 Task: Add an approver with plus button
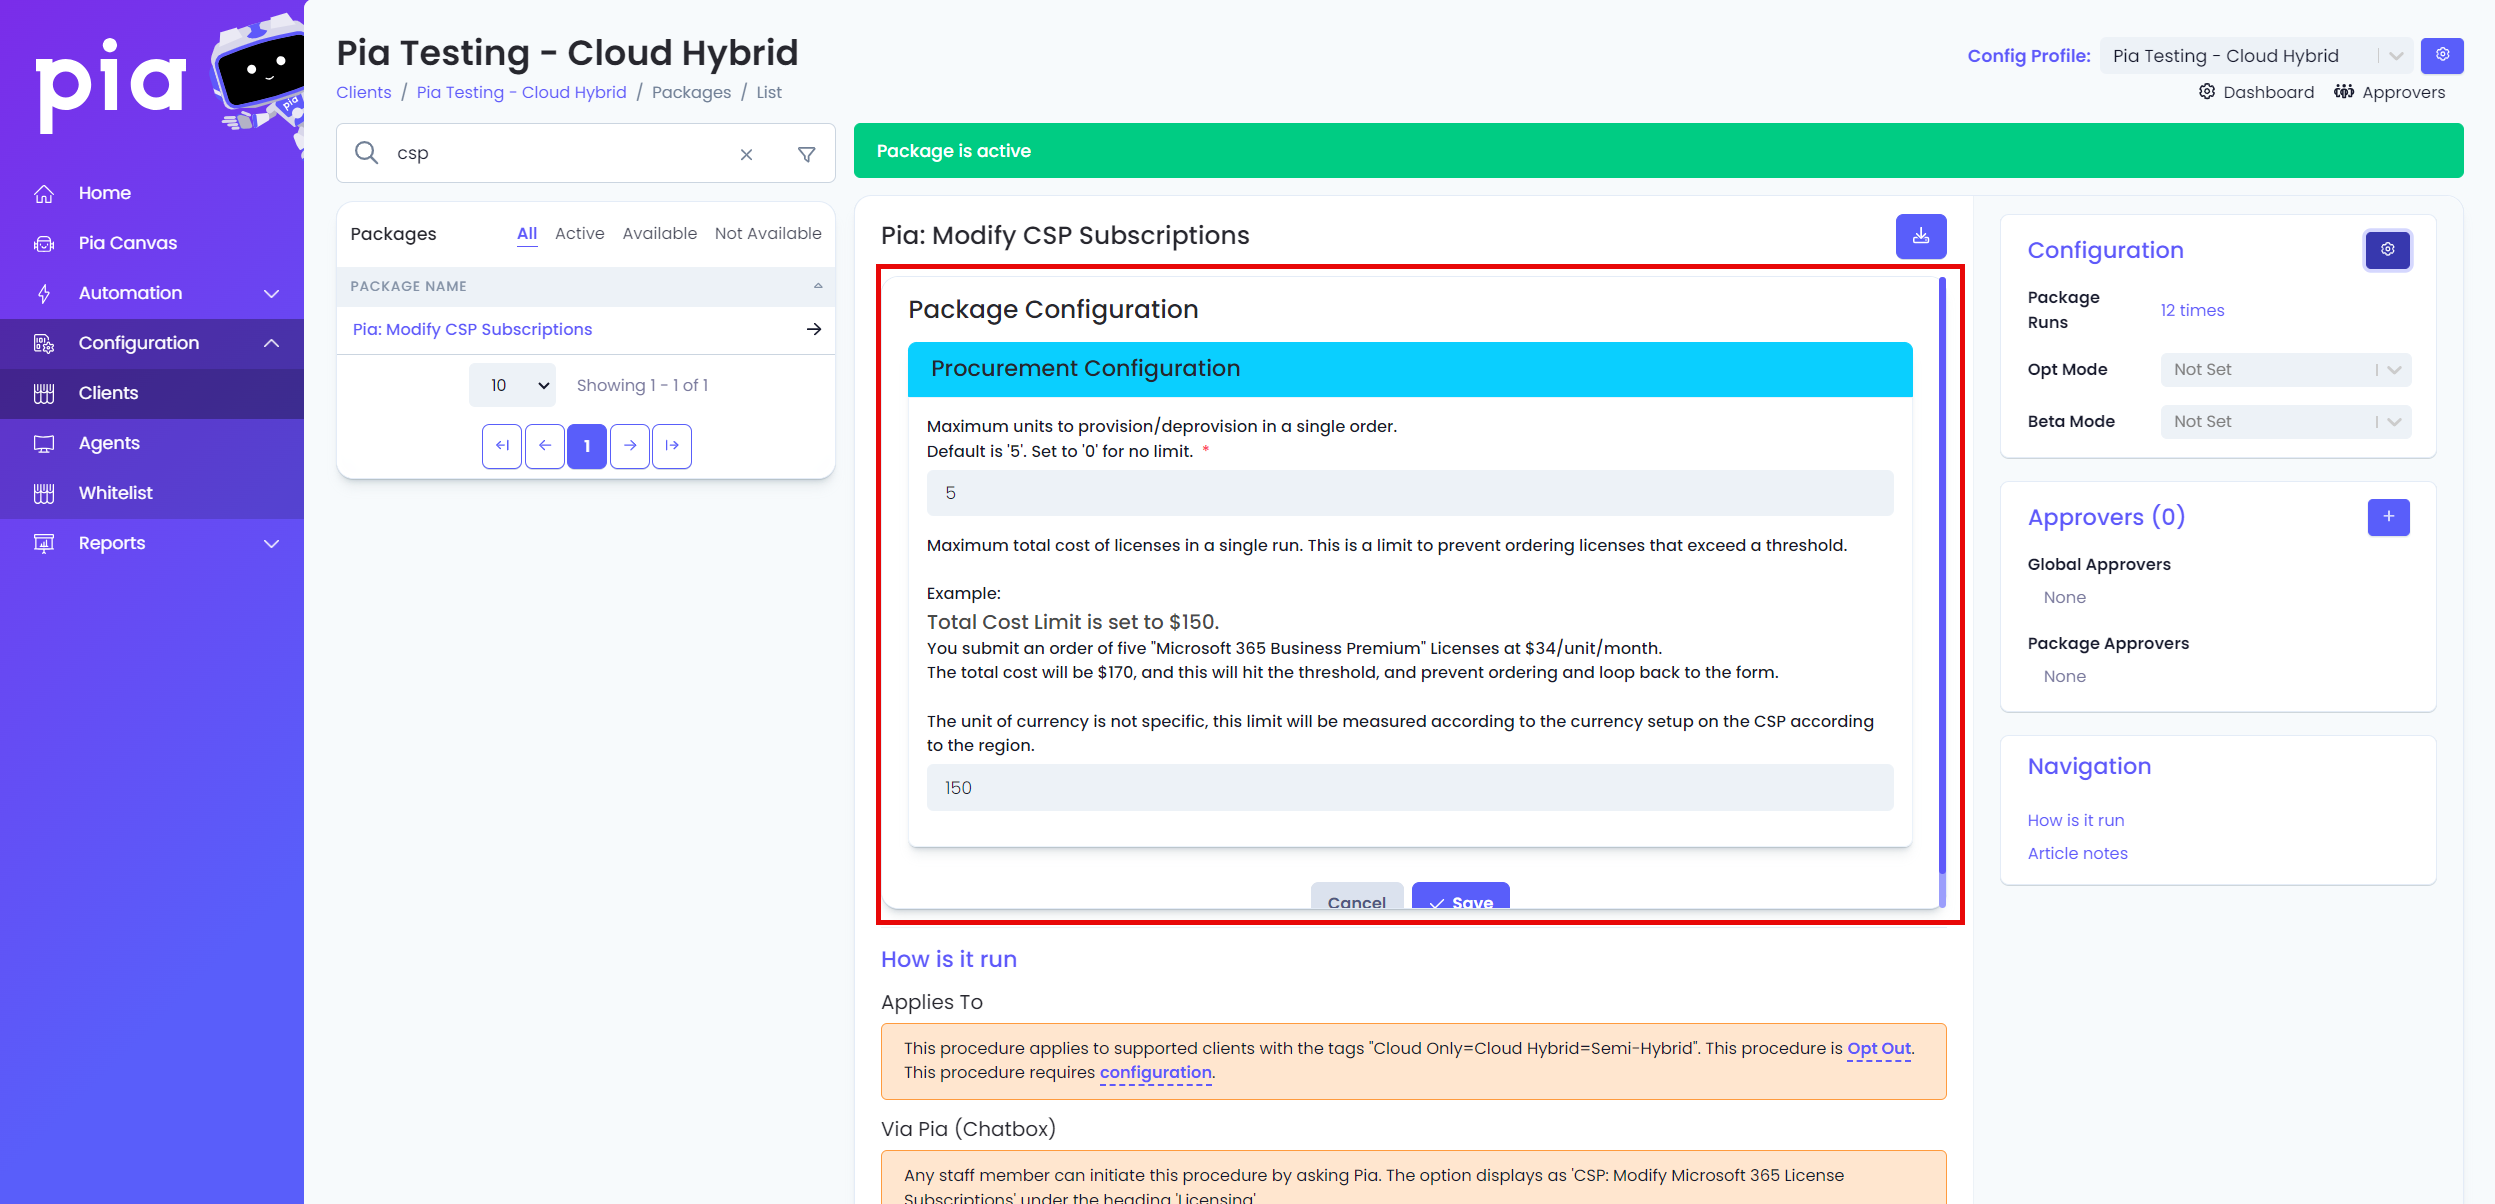click(2388, 517)
